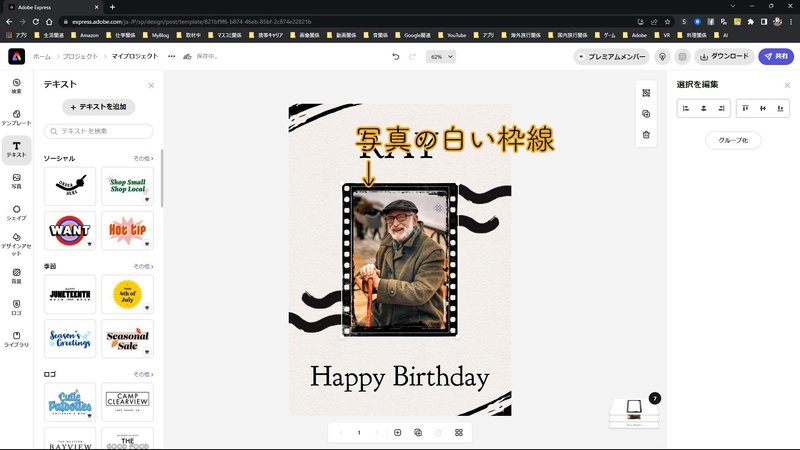The height and width of the screenshot is (450, 800).
Task: Select the WANT text template
Action: point(70,231)
